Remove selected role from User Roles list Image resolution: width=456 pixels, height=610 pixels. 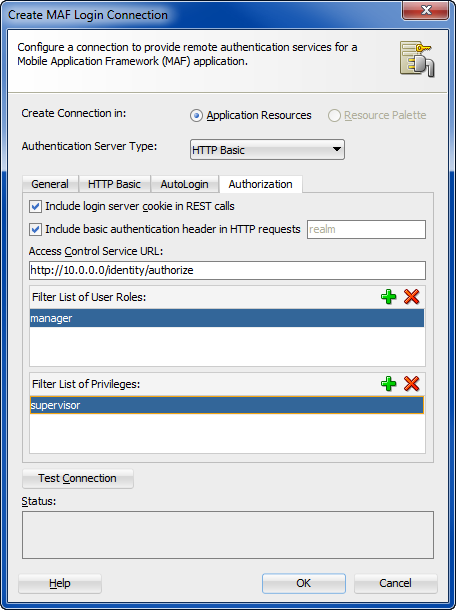click(x=411, y=297)
